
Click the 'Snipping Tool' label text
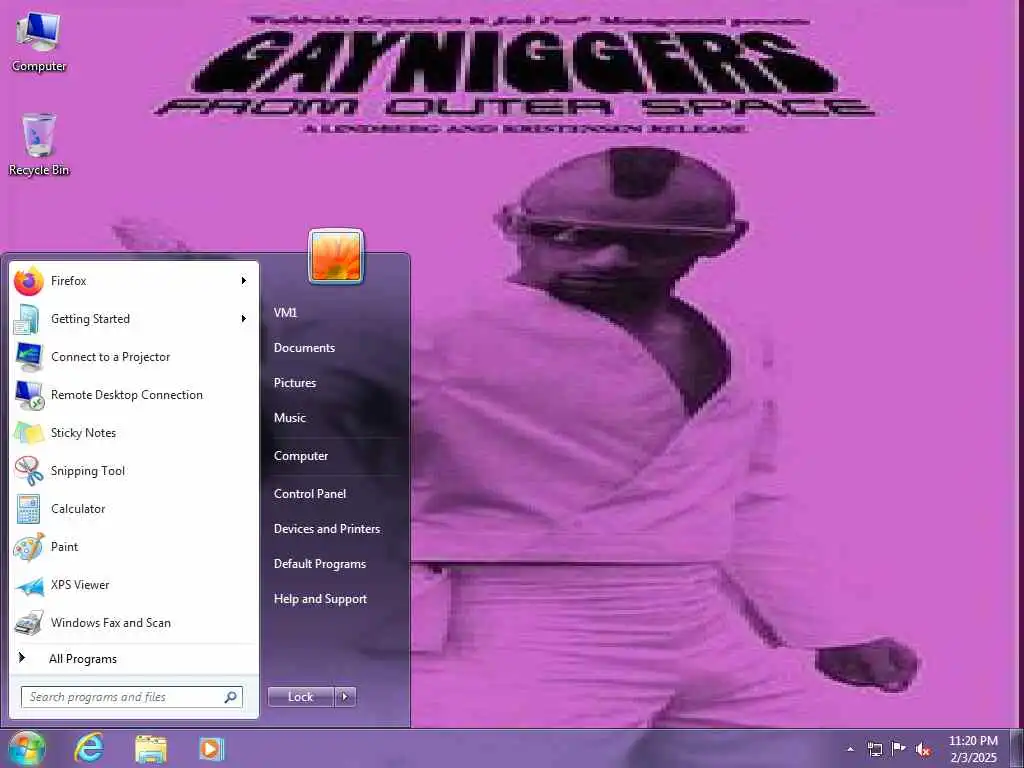coord(88,471)
